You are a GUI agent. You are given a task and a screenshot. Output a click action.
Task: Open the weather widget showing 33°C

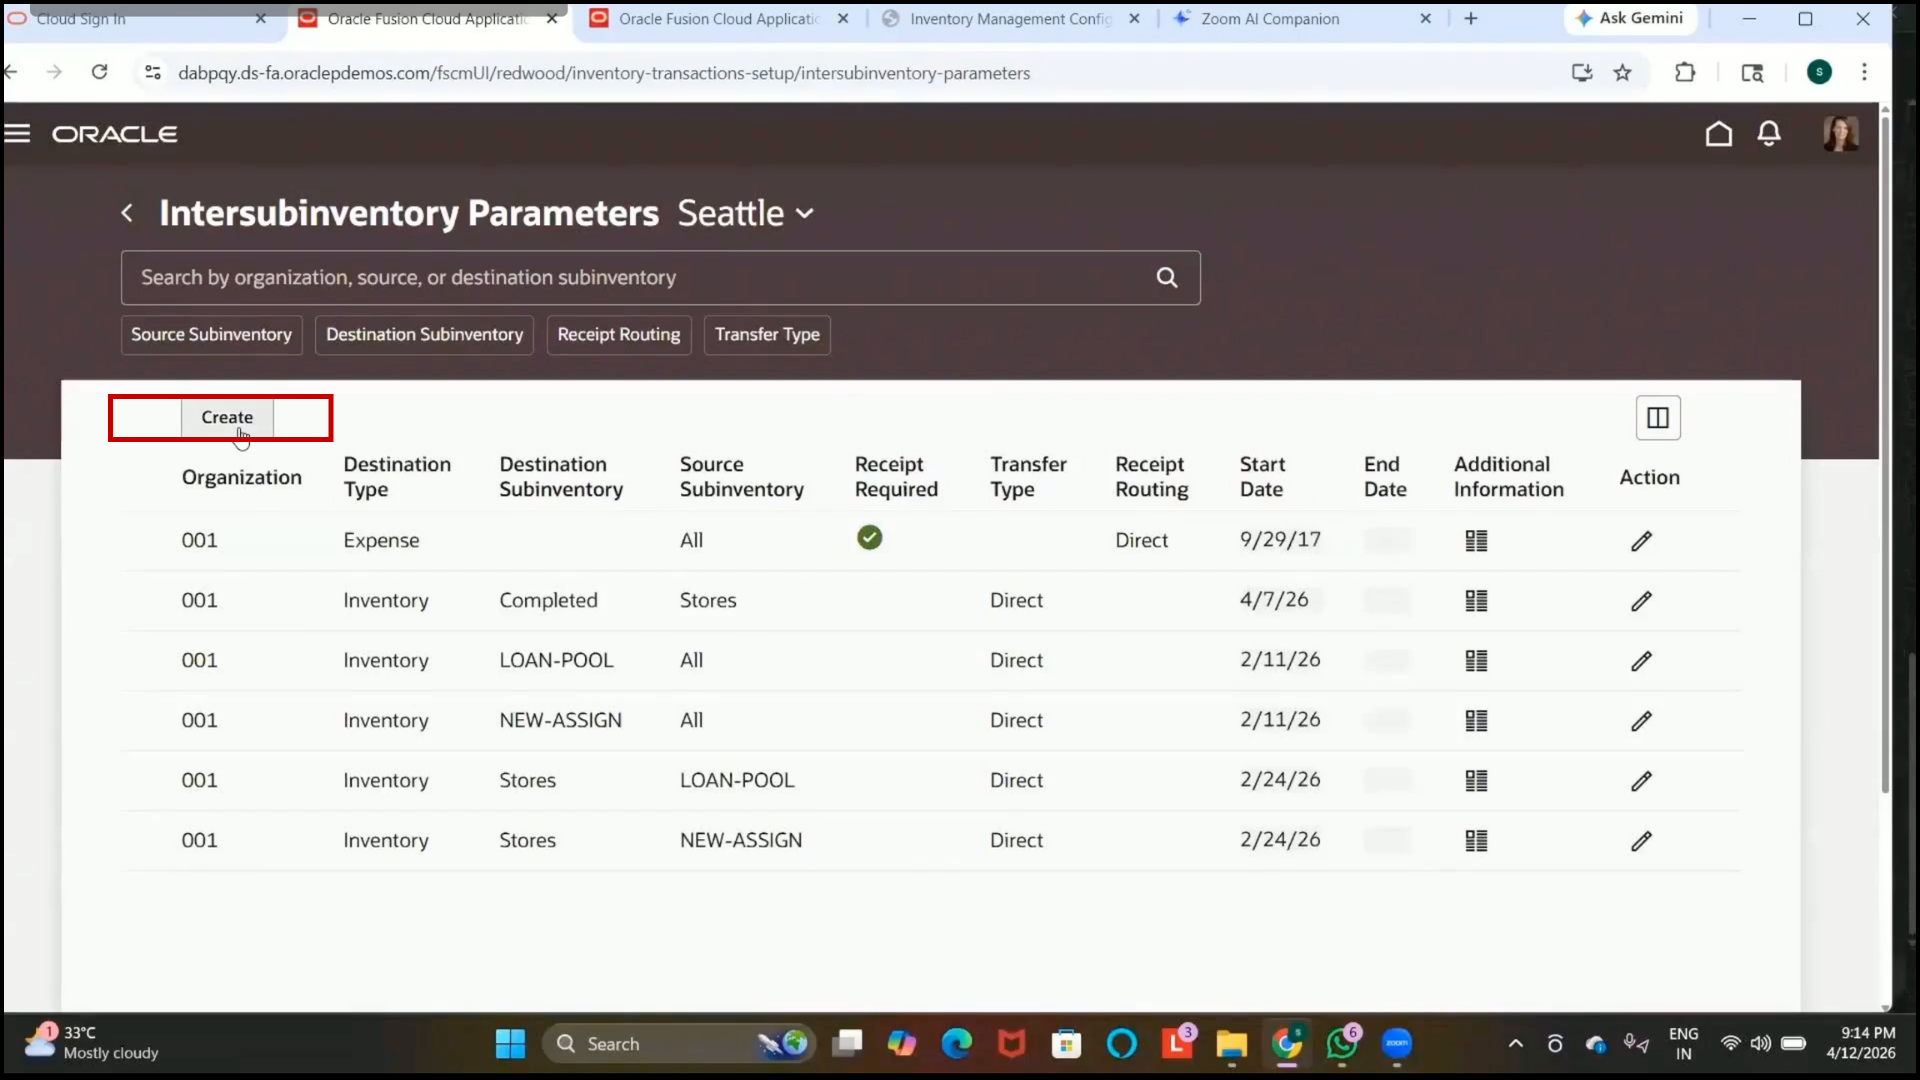(x=92, y=1043)
